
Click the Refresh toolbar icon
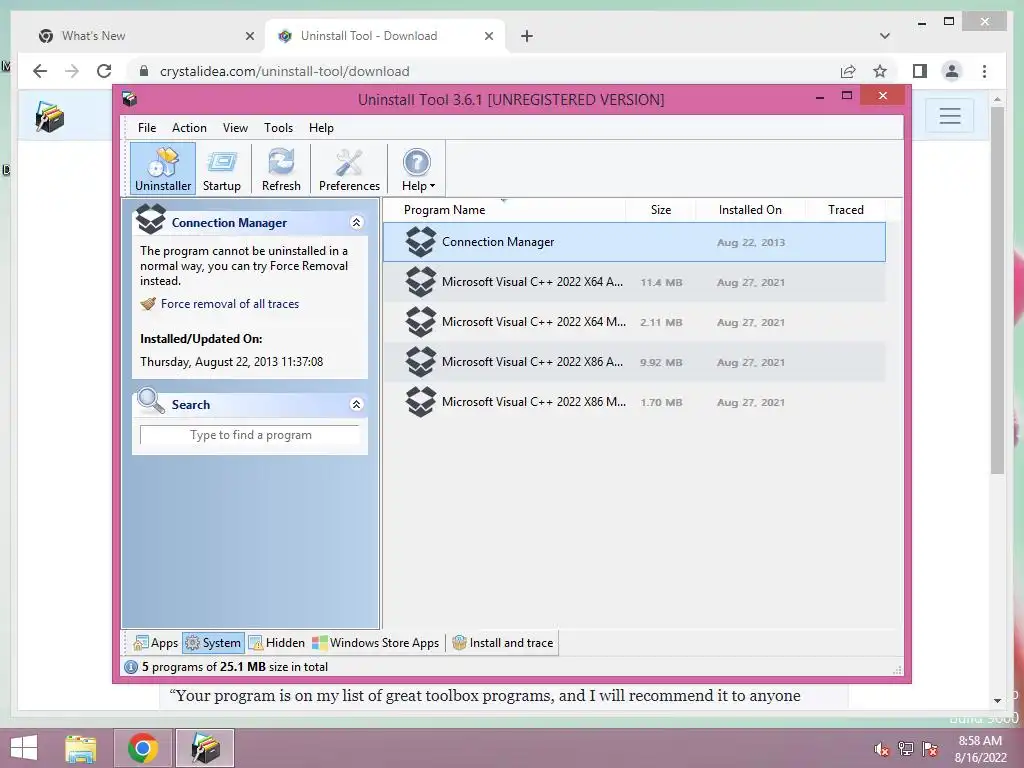[x=281, y=169]
